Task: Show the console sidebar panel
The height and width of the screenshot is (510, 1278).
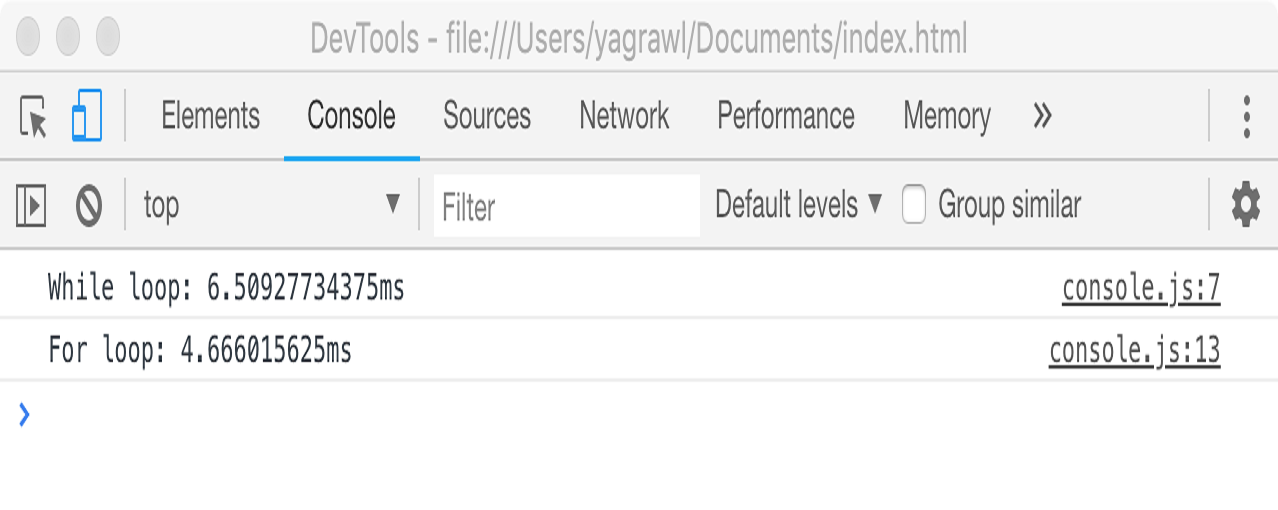Action: point(31,206)
